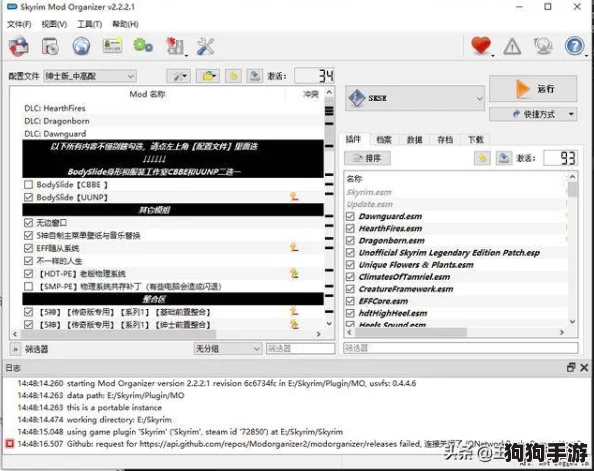Toggle the 无边窗口 mod checkbox
Viewport: 594px width, 471px height.
[28, 222]
